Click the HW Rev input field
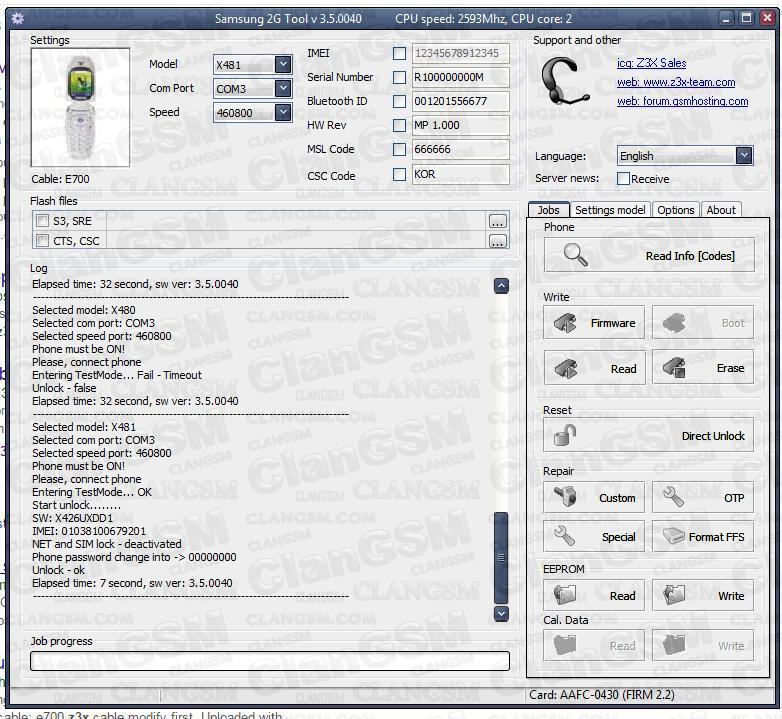The width and height of the screenshot is (782, 719). pos(461,125)
